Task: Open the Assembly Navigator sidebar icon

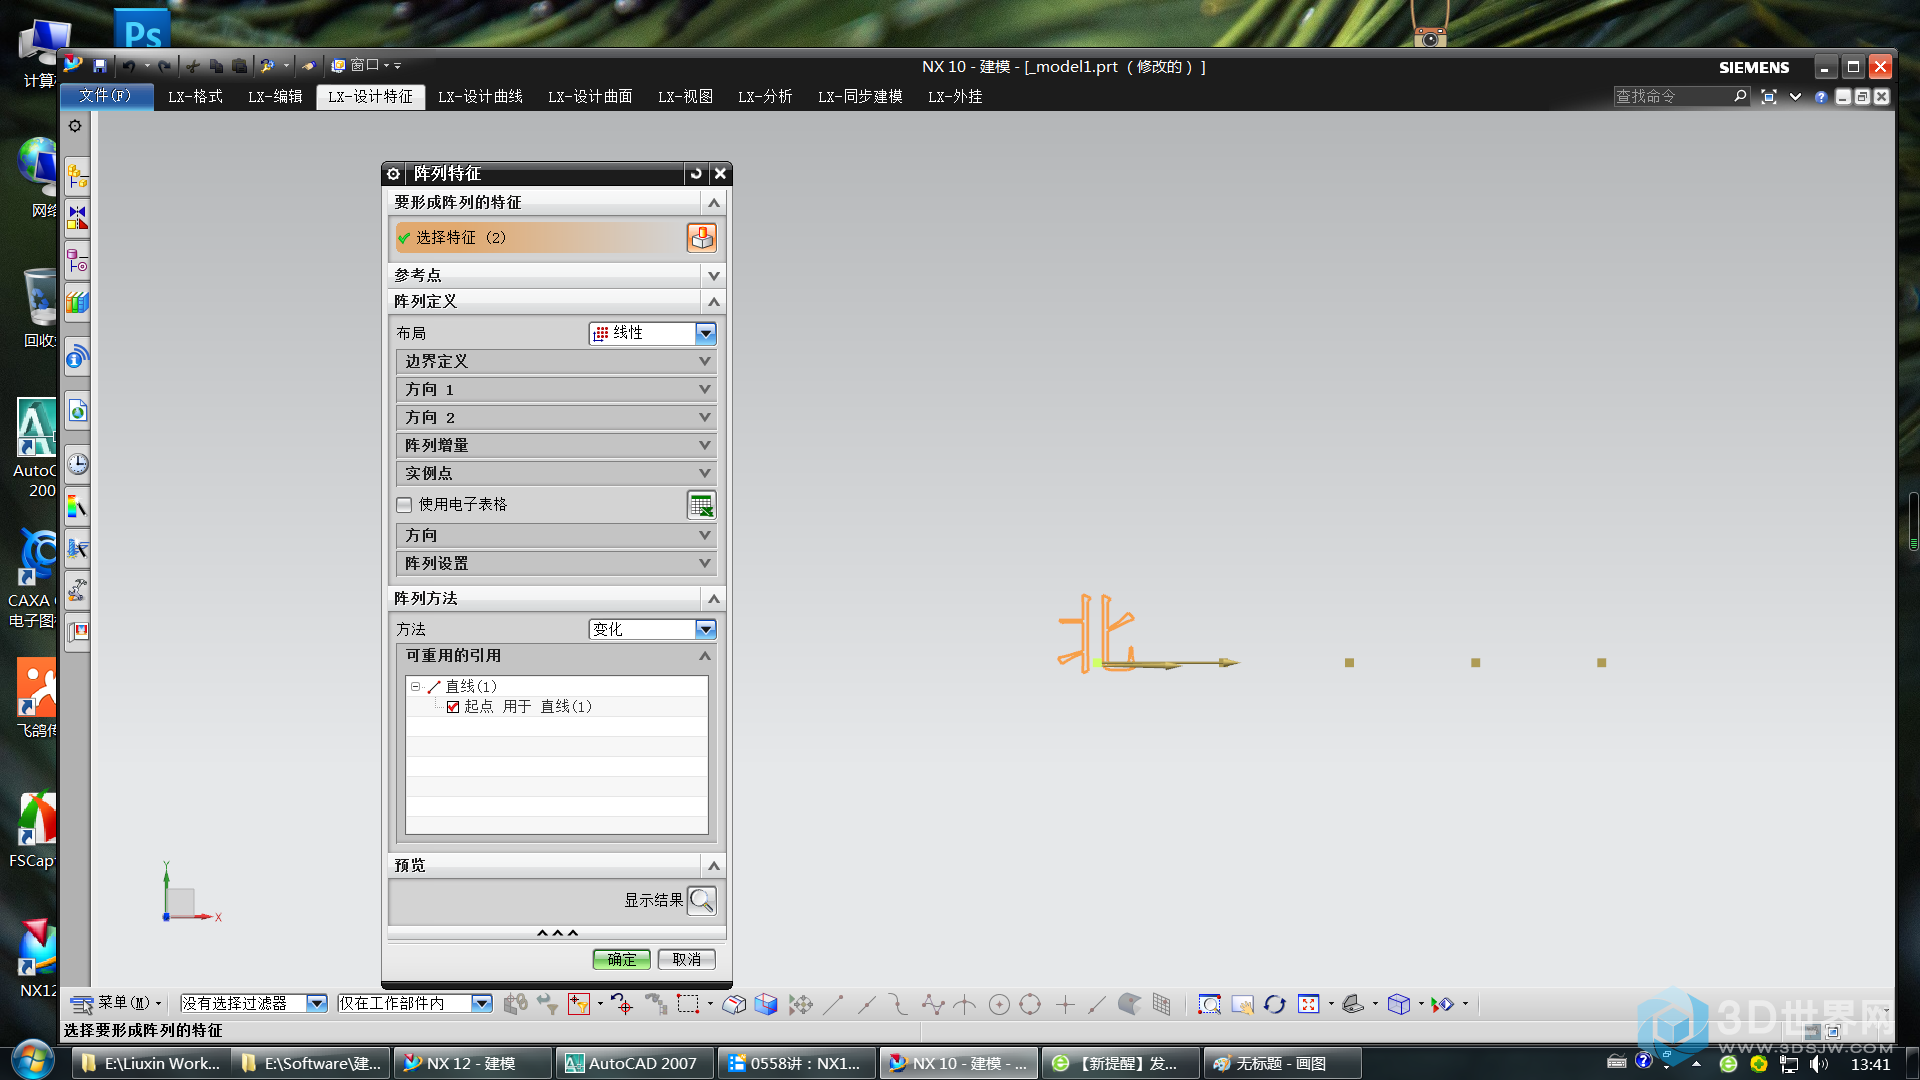Action: click(x=77, y=178)
